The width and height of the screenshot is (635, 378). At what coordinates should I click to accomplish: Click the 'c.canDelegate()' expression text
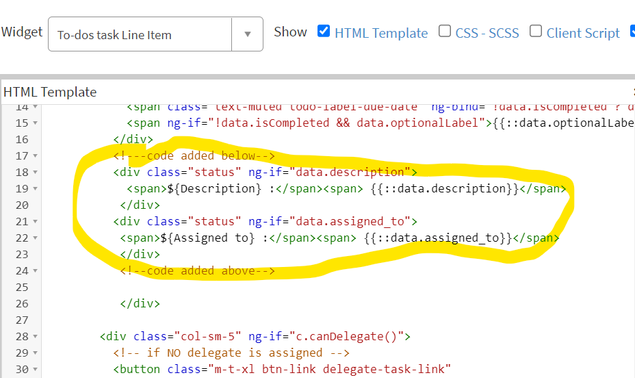347,336
